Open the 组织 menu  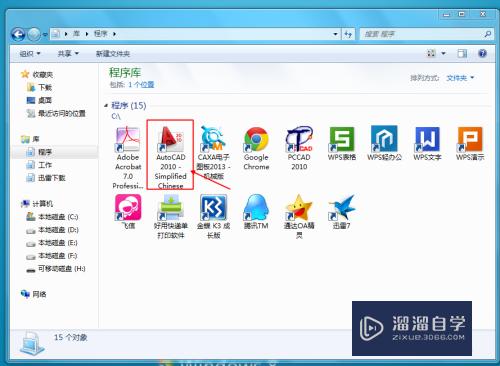[30, 53]
